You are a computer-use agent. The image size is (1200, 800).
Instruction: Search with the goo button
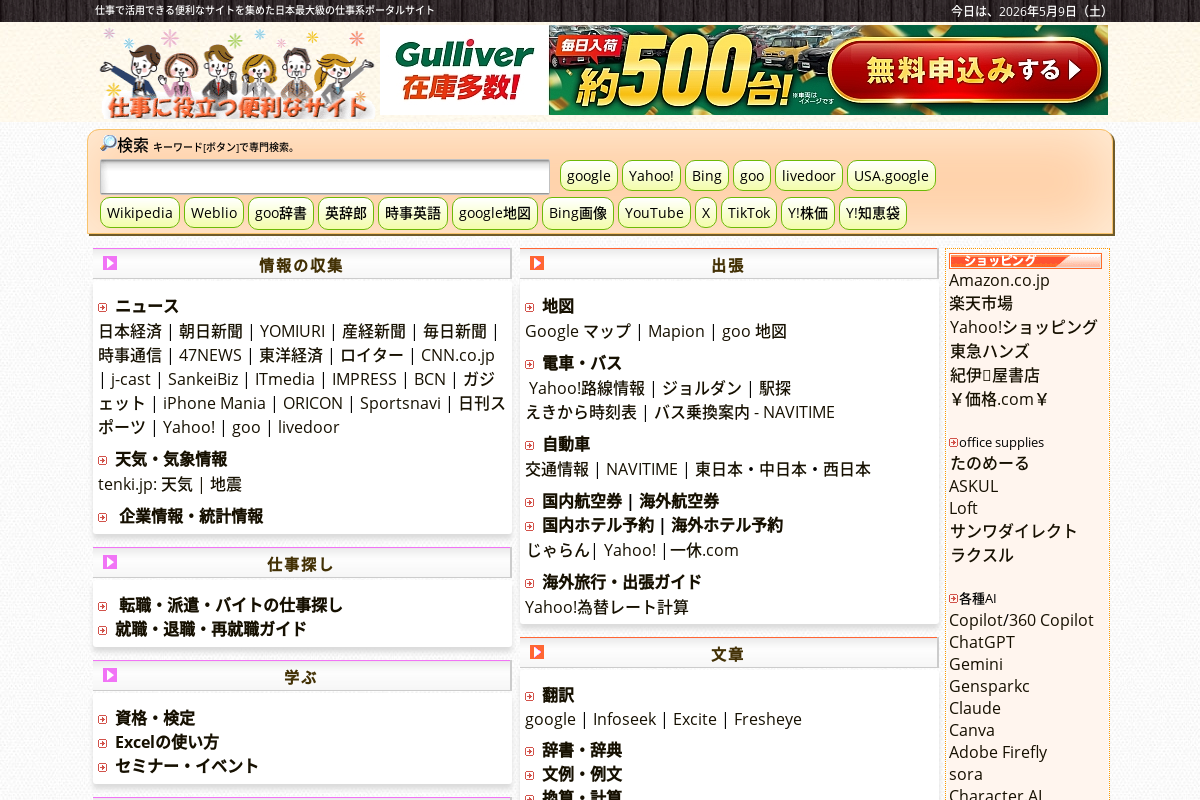752,176
